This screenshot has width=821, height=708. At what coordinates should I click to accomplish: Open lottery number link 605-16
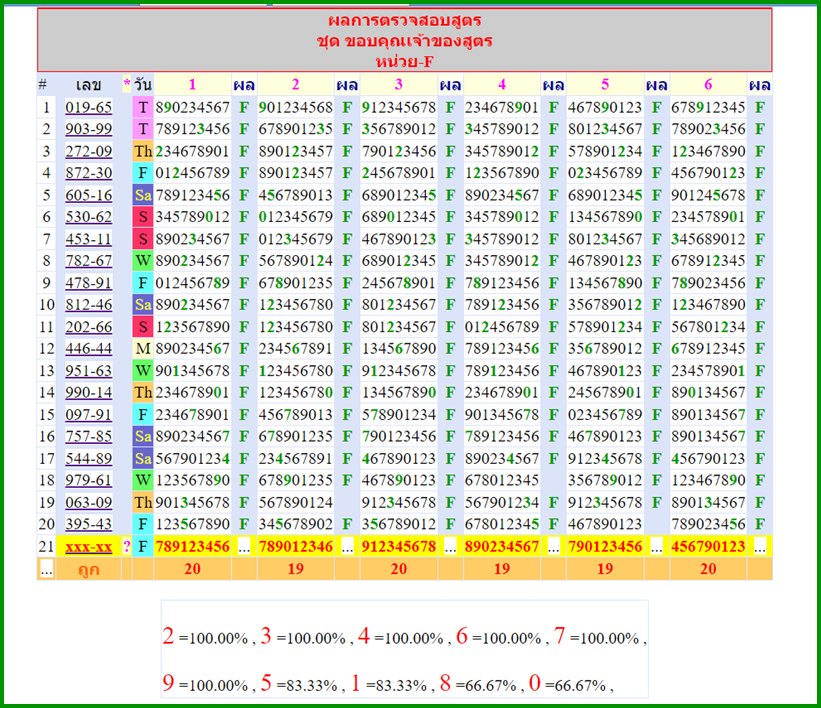click(x=88, y=195)
